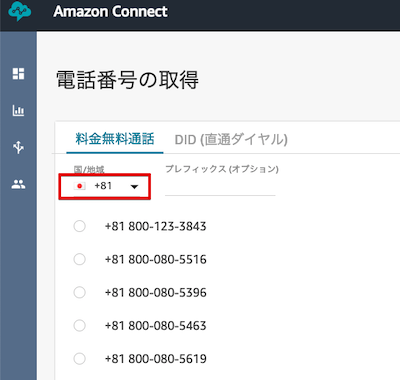Click the Amazon Connect title text
Screen dimensions: 400x380
(110, 11)
